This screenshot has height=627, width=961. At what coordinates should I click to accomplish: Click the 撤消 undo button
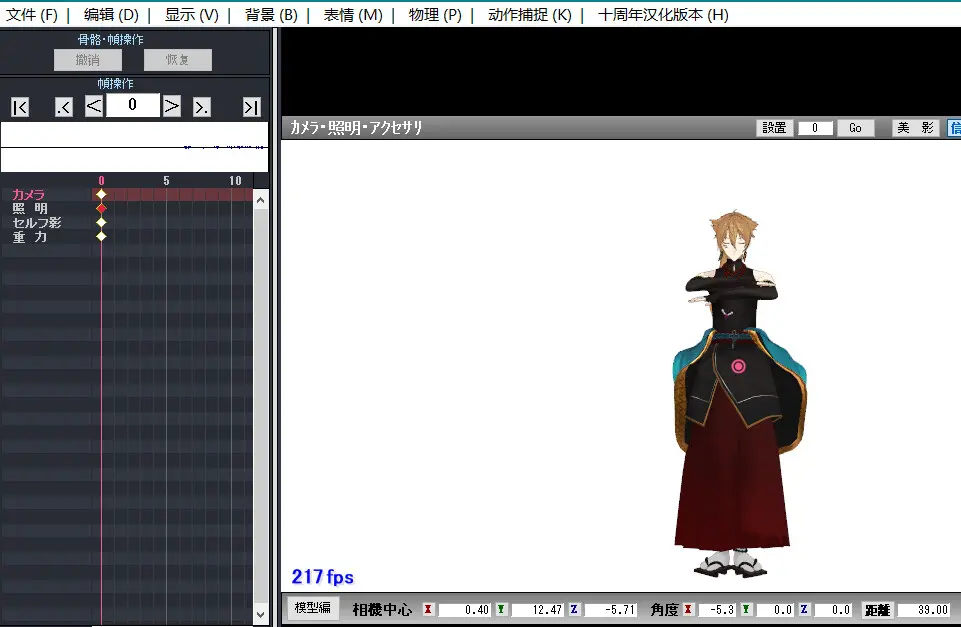coord(88,60)
